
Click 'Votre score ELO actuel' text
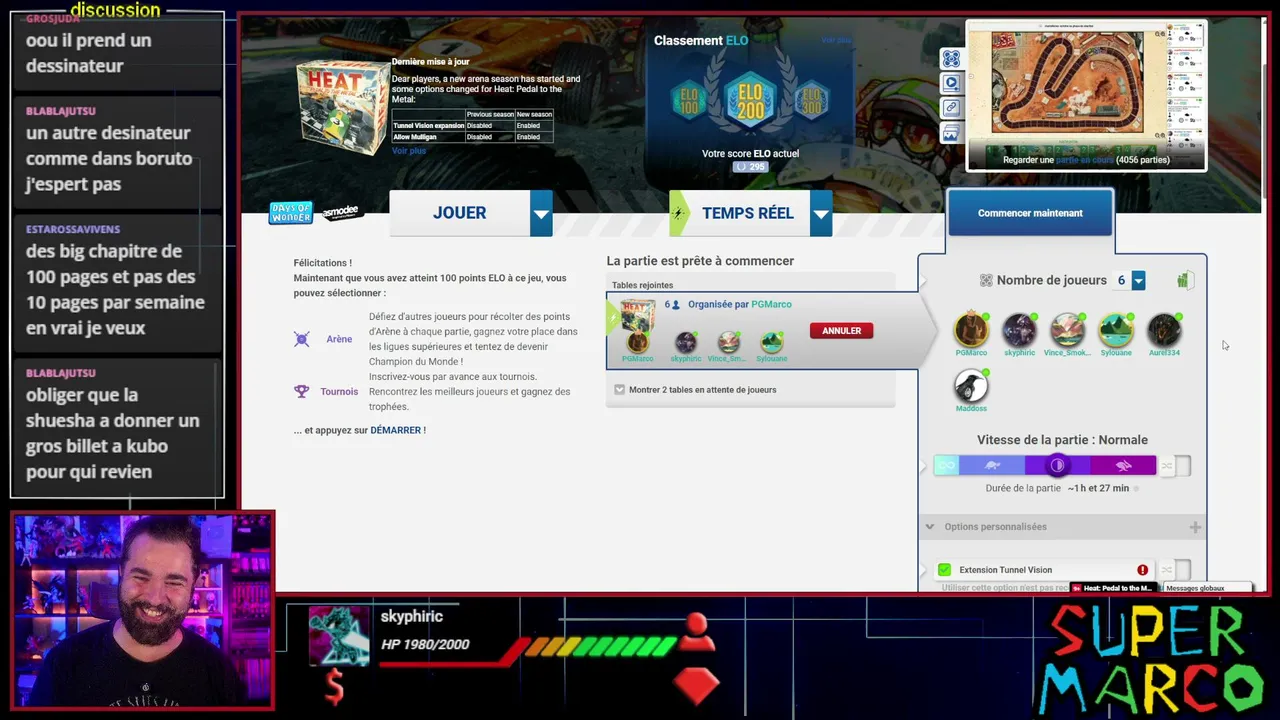pyautogui.click(x=750, y=153)
